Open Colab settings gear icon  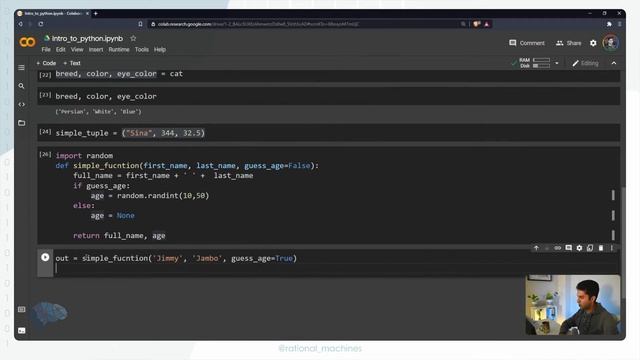click(593, 43)
